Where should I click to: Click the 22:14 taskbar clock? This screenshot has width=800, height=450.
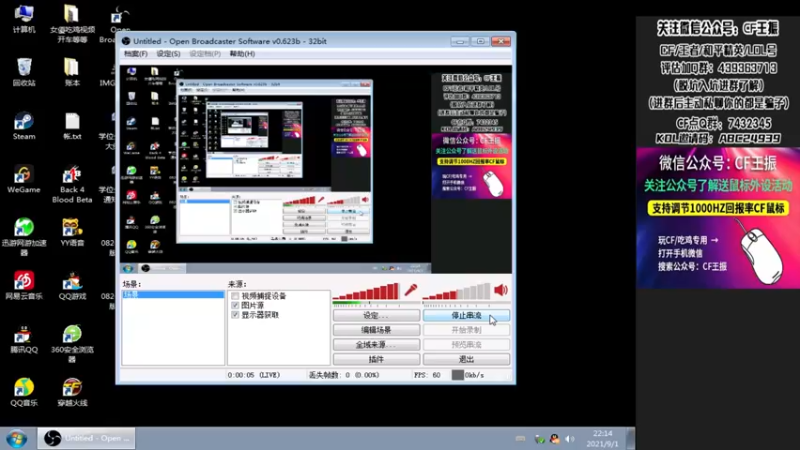click(x=603, y=434)
